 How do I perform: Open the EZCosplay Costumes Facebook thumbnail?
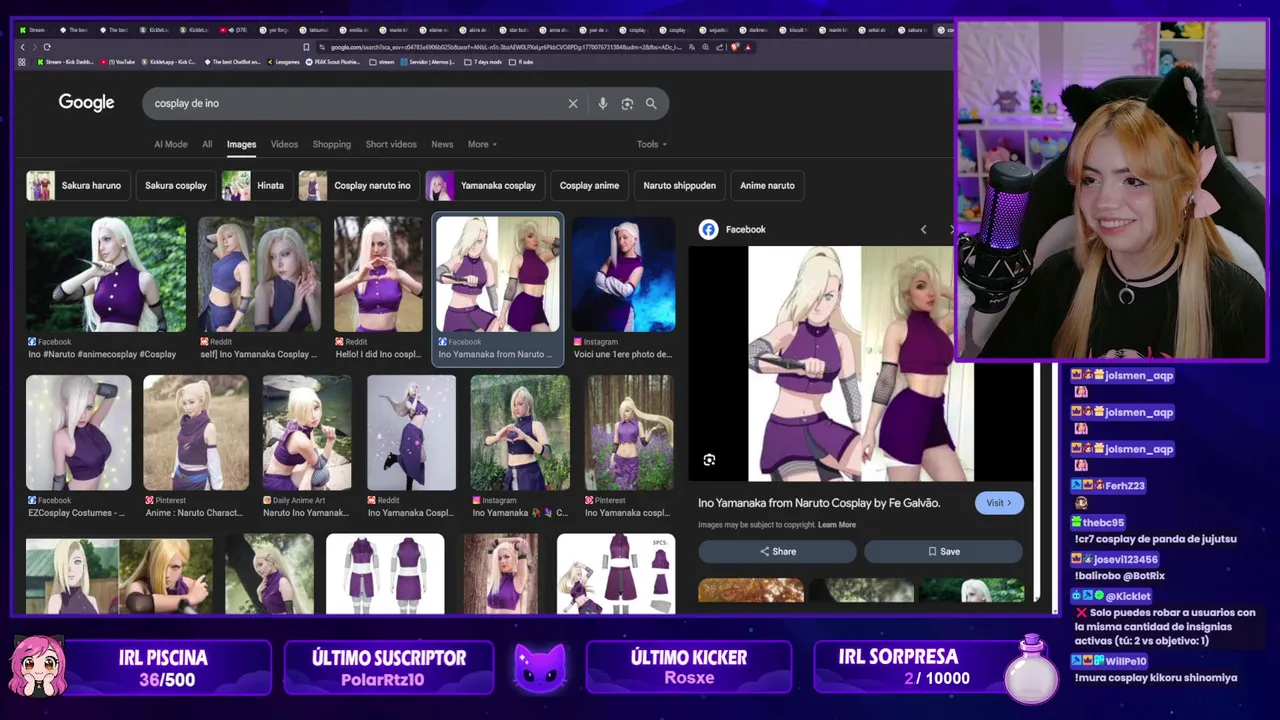point(78,433)
